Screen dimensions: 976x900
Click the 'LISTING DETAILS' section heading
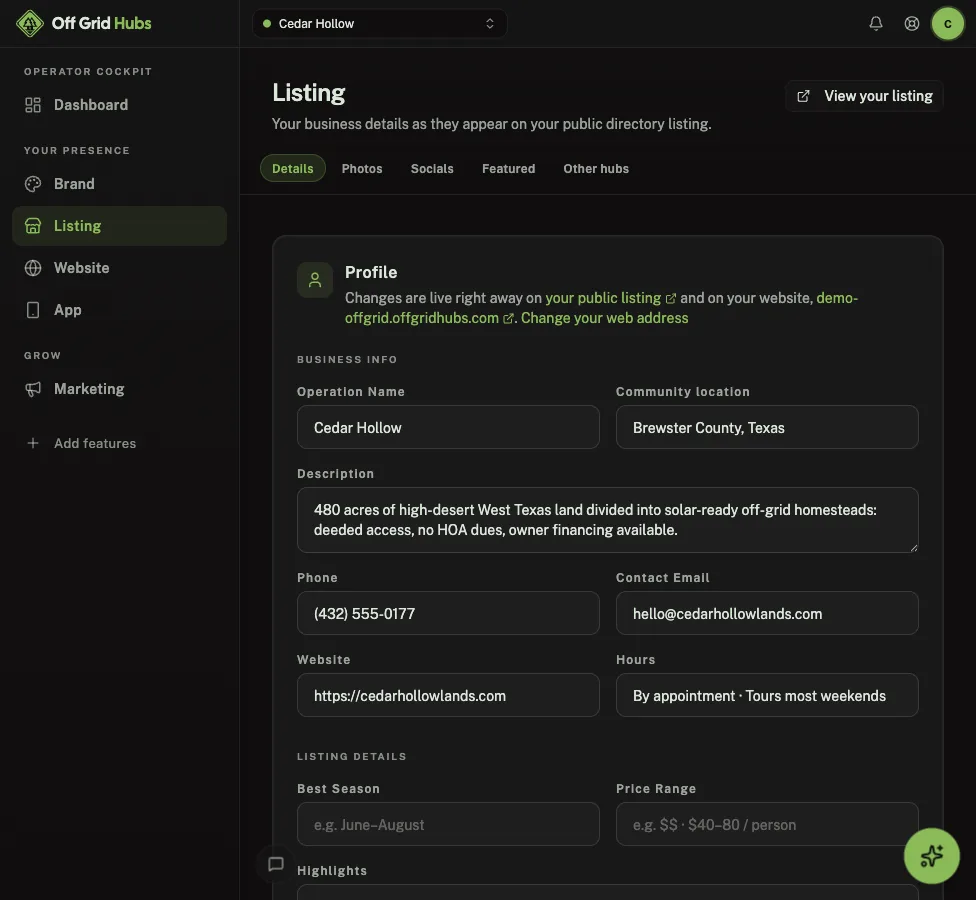click(352, 757)
